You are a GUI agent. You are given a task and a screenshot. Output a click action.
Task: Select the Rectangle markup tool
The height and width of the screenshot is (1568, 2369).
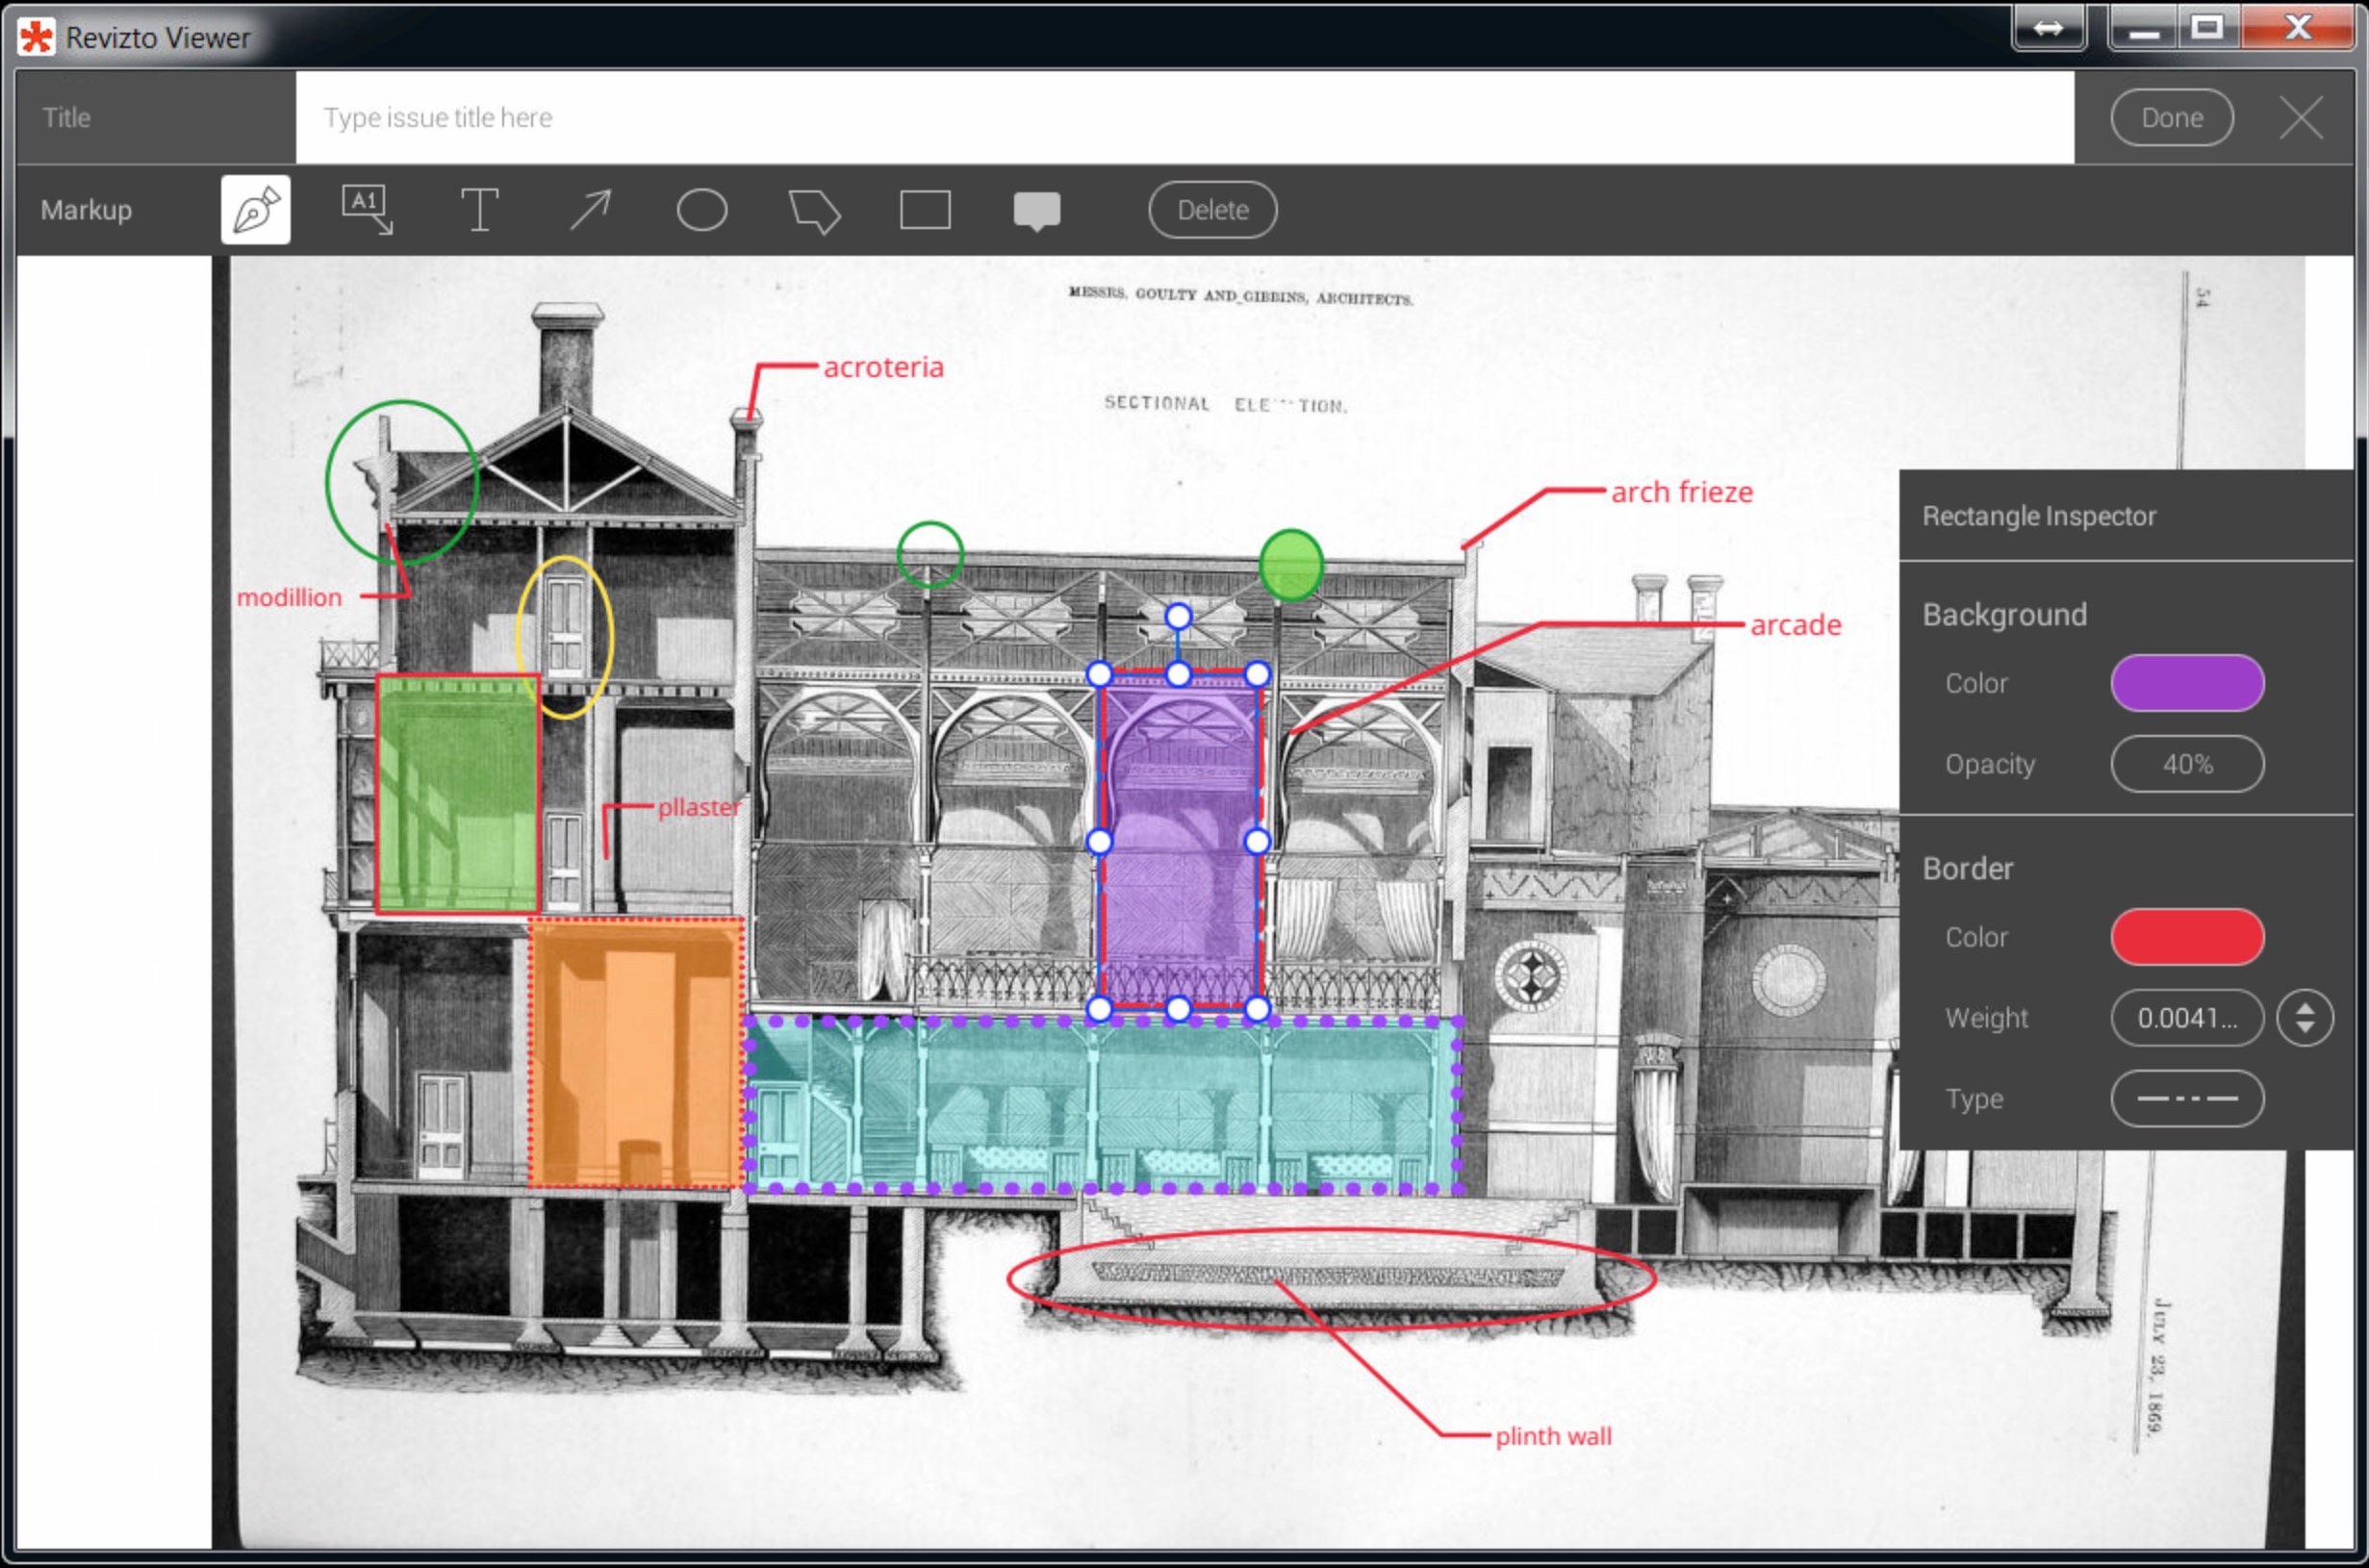pyautogui.click(x=925, y=210)
